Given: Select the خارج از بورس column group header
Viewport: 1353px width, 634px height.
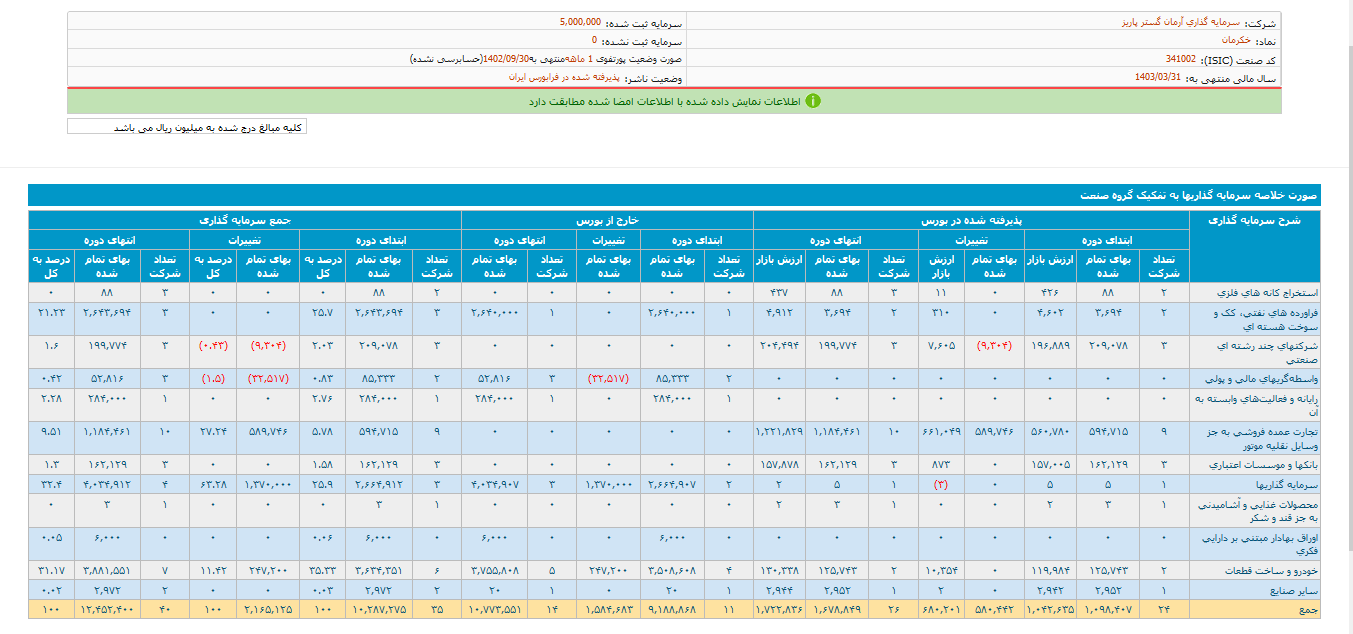Looking at the screenshot, I should (607, 219).
